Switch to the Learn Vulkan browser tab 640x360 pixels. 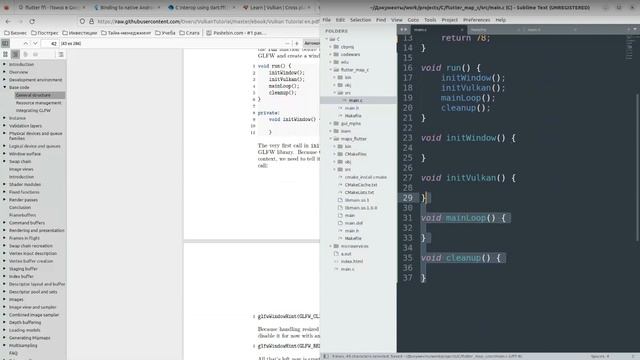tap(276, 7)
